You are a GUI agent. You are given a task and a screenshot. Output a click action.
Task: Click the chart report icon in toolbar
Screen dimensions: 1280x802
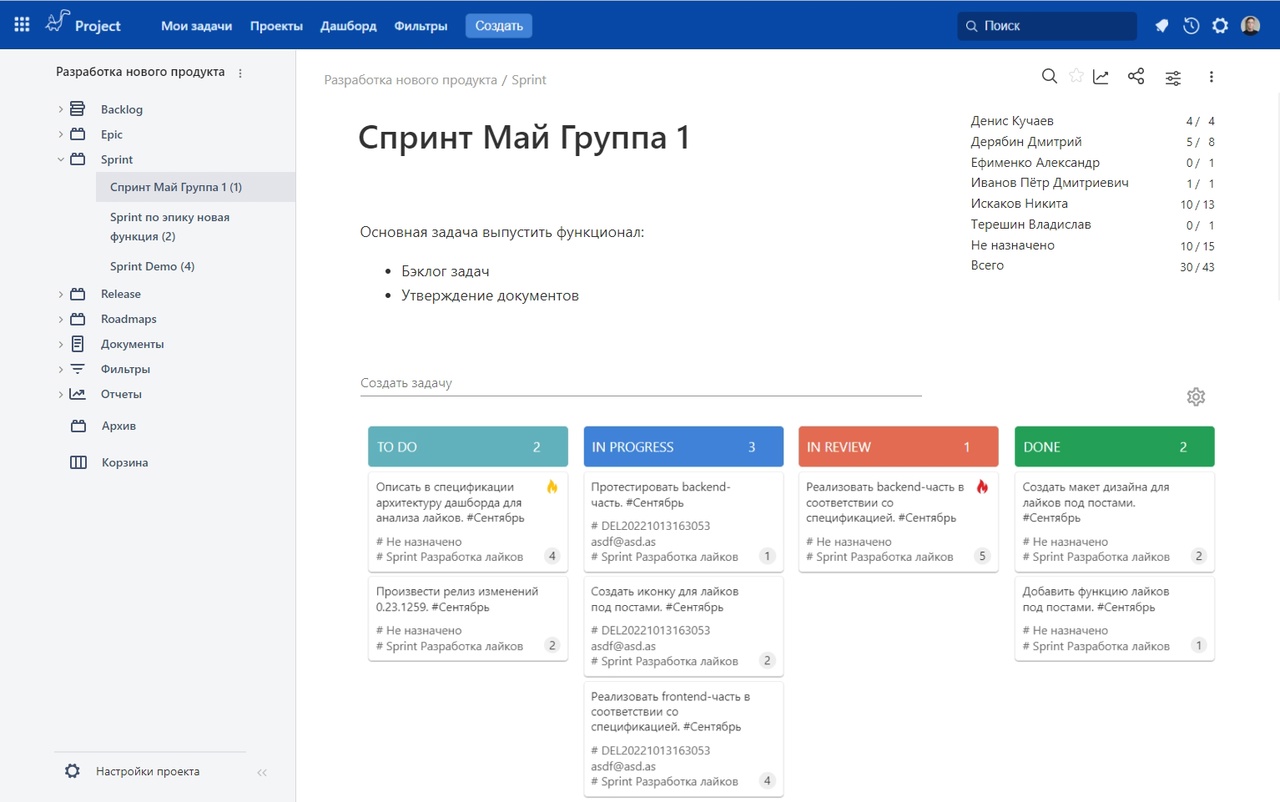tap(1101, 77)
